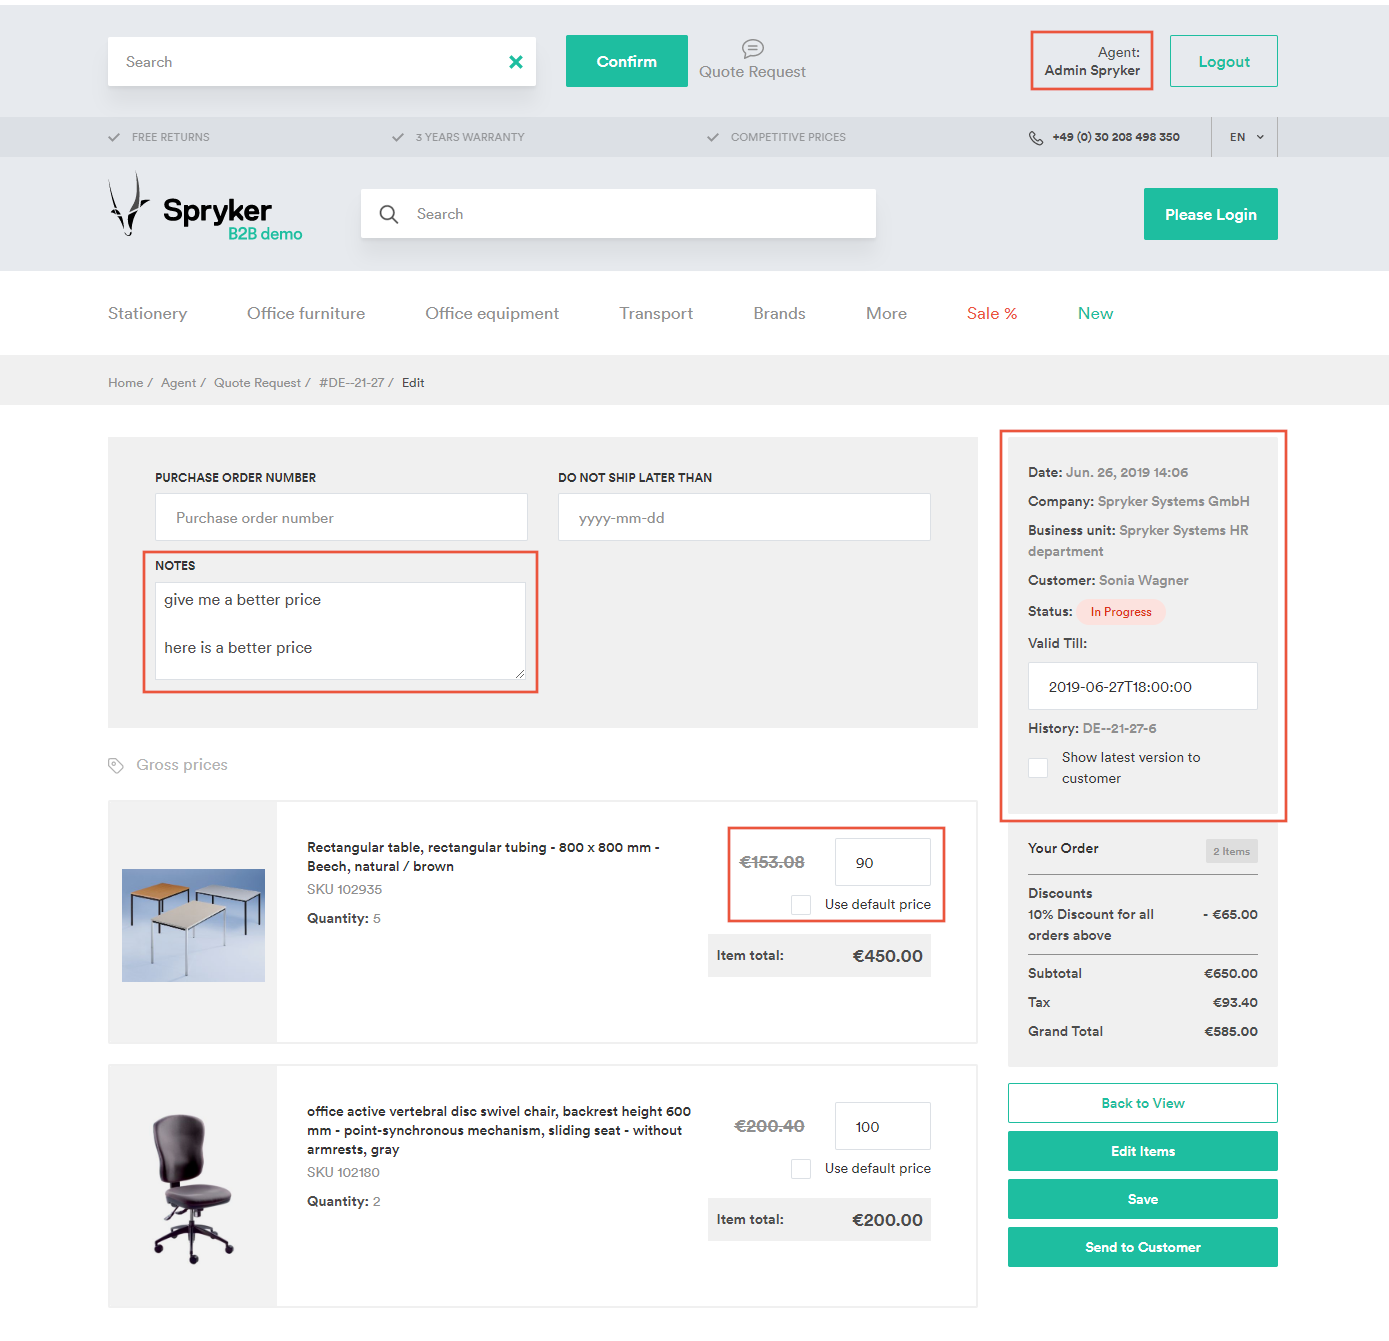The image size is (1389, 1341).
Task: Open the Brands menu item
Action: pos(780,313)
